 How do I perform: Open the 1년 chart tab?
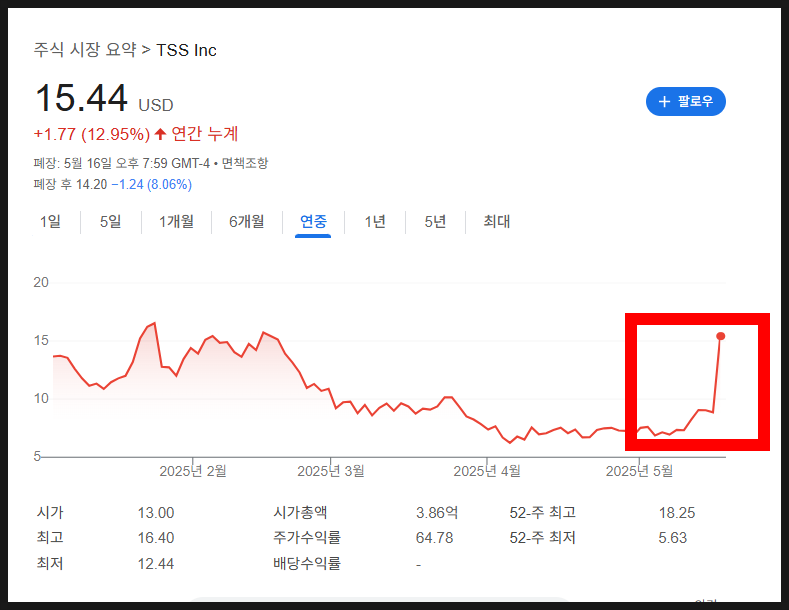pyautogui.click(x=375, y=221)
